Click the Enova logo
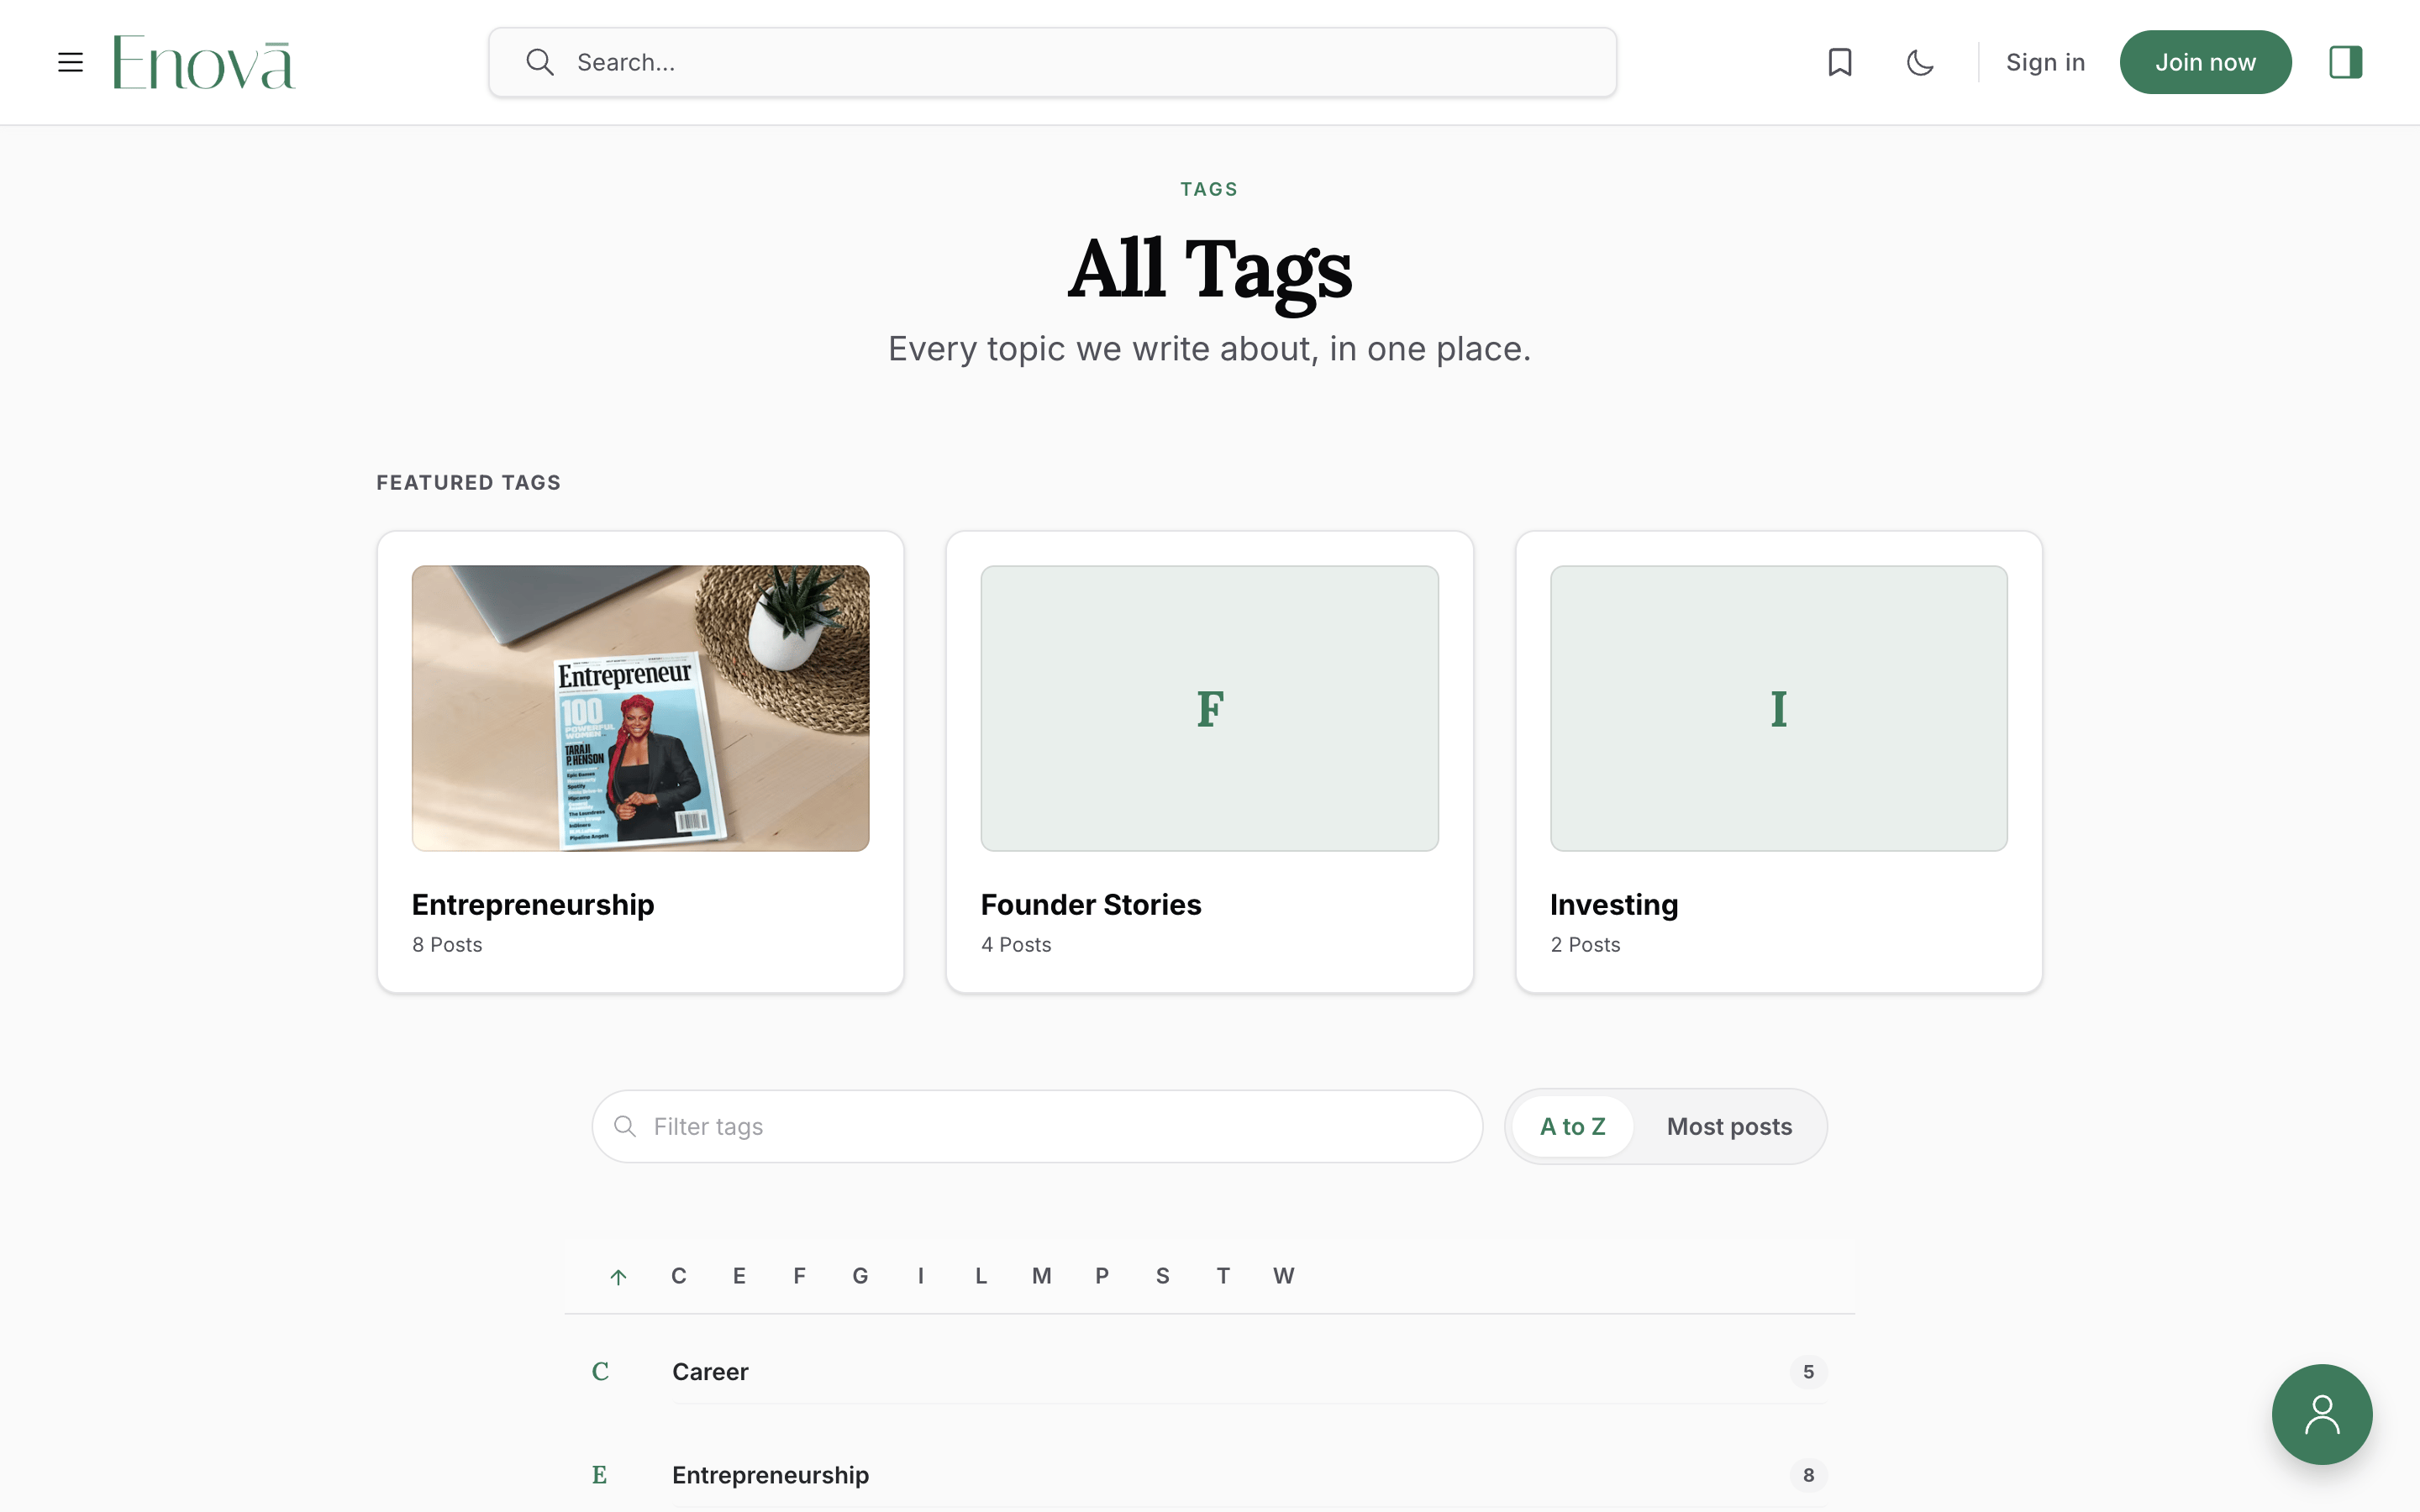The image size is (2420, 1512). pyautogui.click(x=204, y=63)
